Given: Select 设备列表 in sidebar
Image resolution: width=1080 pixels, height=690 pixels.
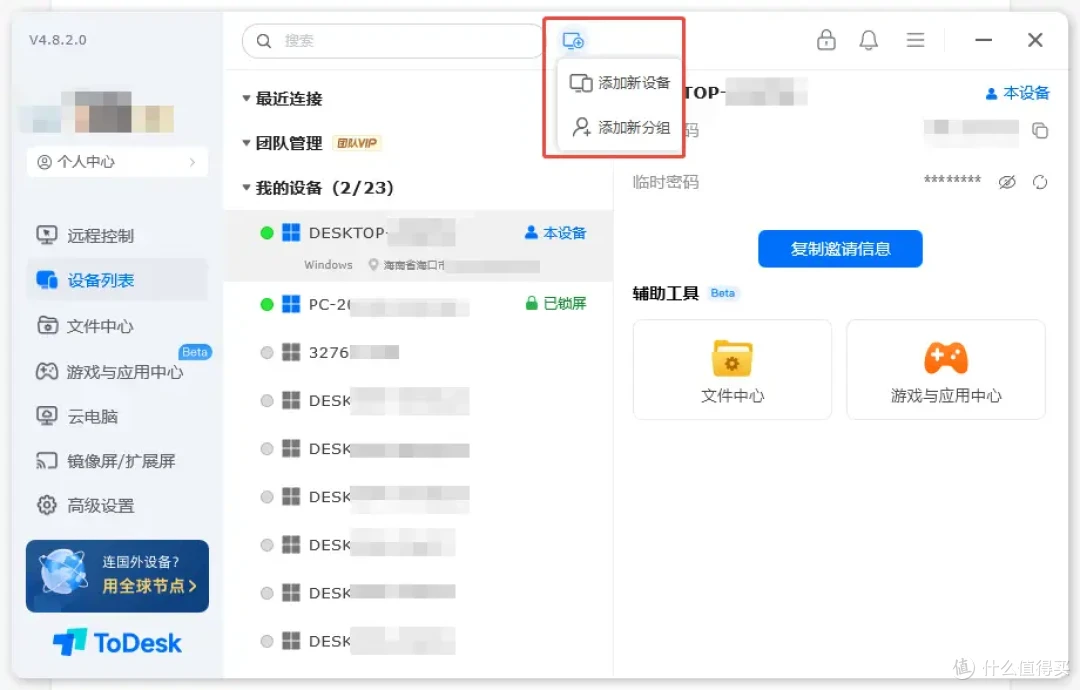Looking at the screenshot, I should tap(117, 280).
